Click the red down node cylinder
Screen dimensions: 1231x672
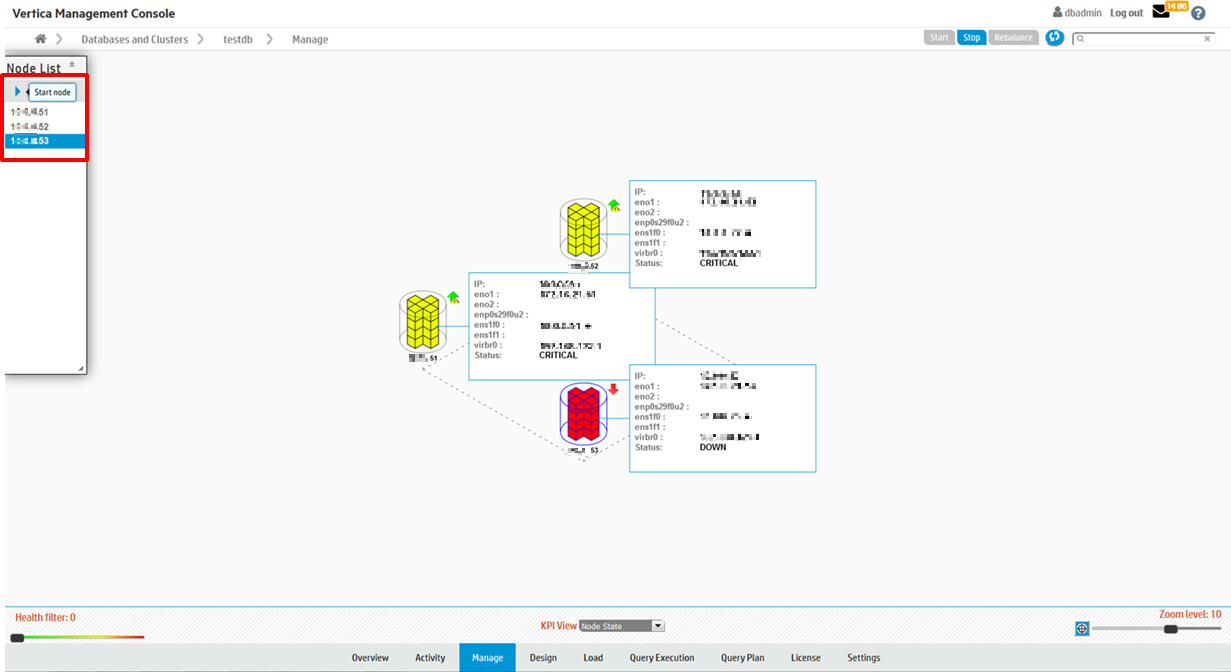[582, 413]
